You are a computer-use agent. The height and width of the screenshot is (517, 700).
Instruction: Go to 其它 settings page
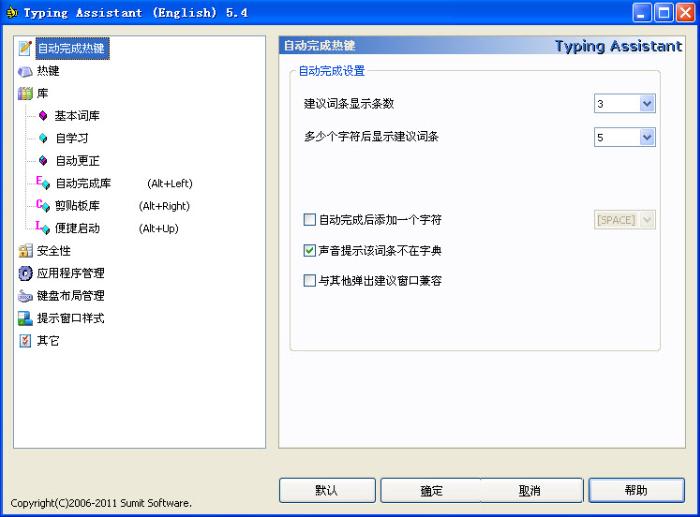48,341
